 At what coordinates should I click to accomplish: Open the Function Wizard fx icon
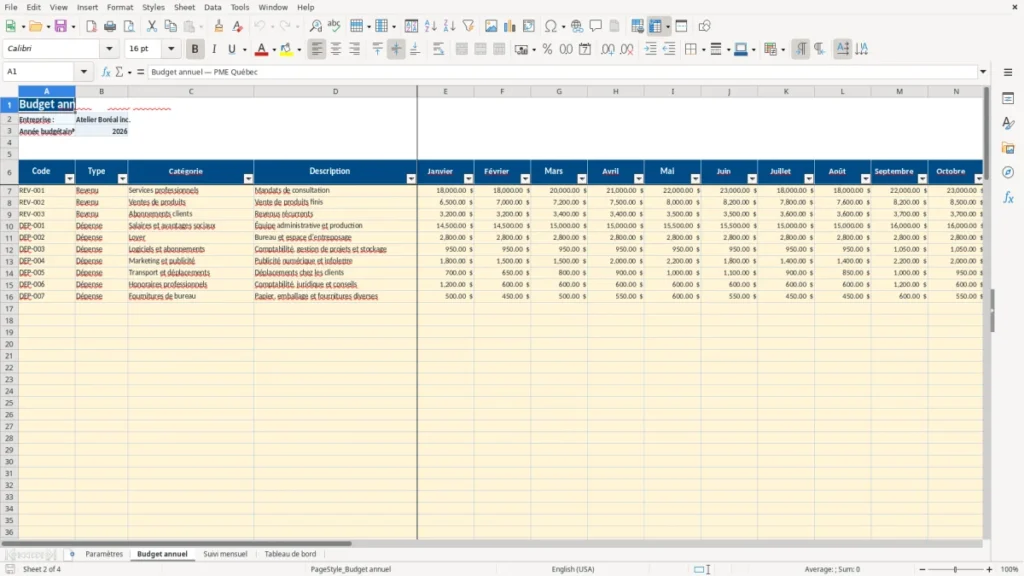click(x=106, y=72)
